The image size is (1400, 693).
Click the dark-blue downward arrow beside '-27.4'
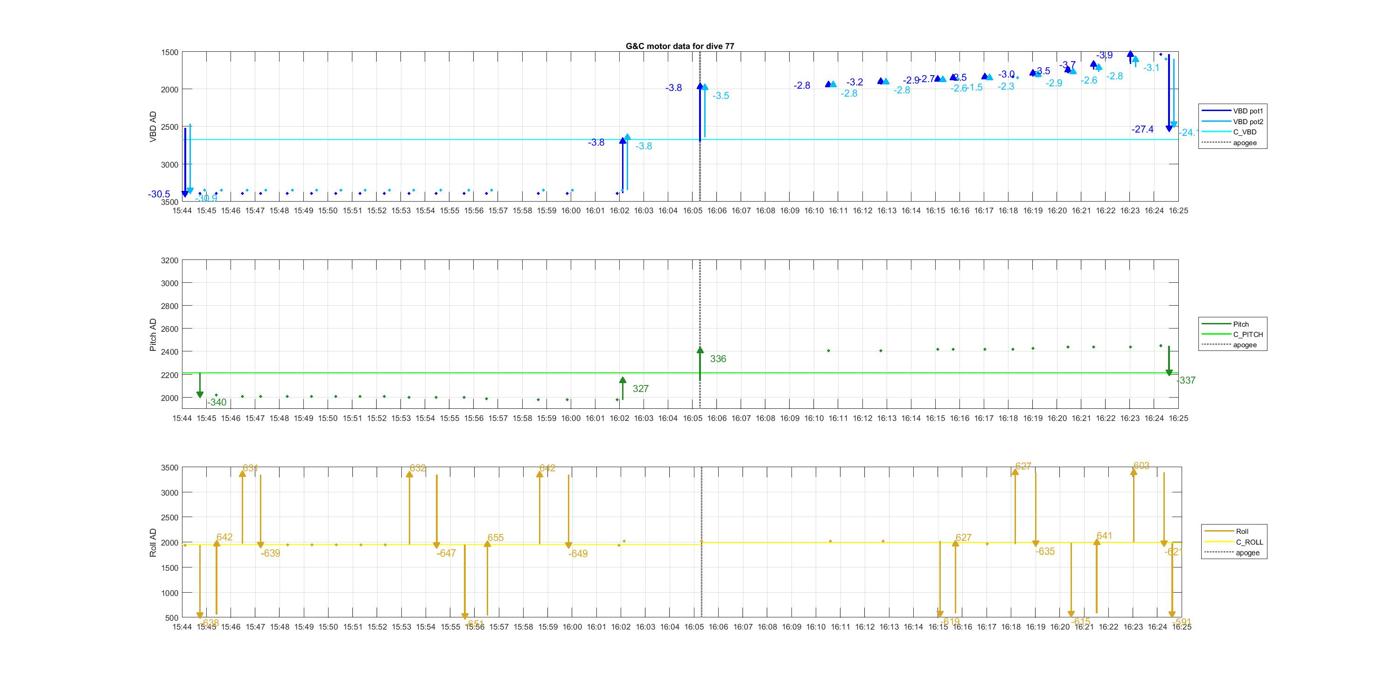point(1169,93)
